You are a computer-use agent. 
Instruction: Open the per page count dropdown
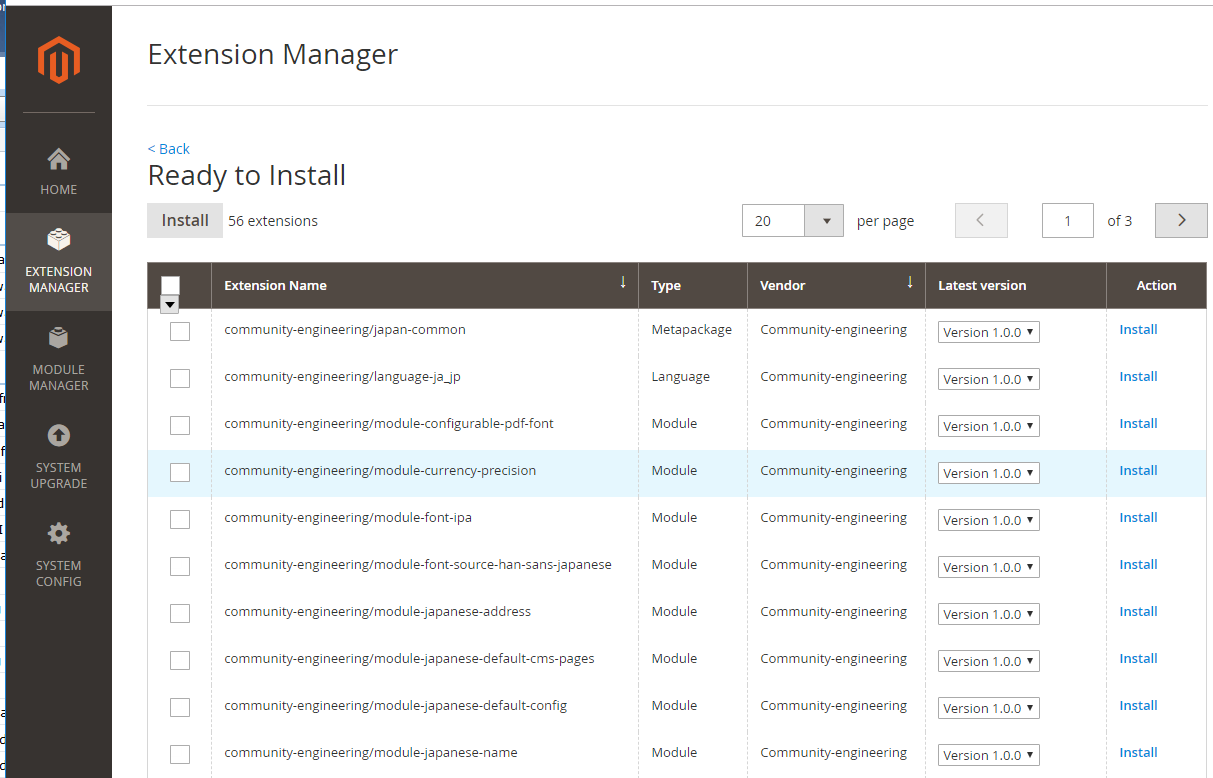825,221
